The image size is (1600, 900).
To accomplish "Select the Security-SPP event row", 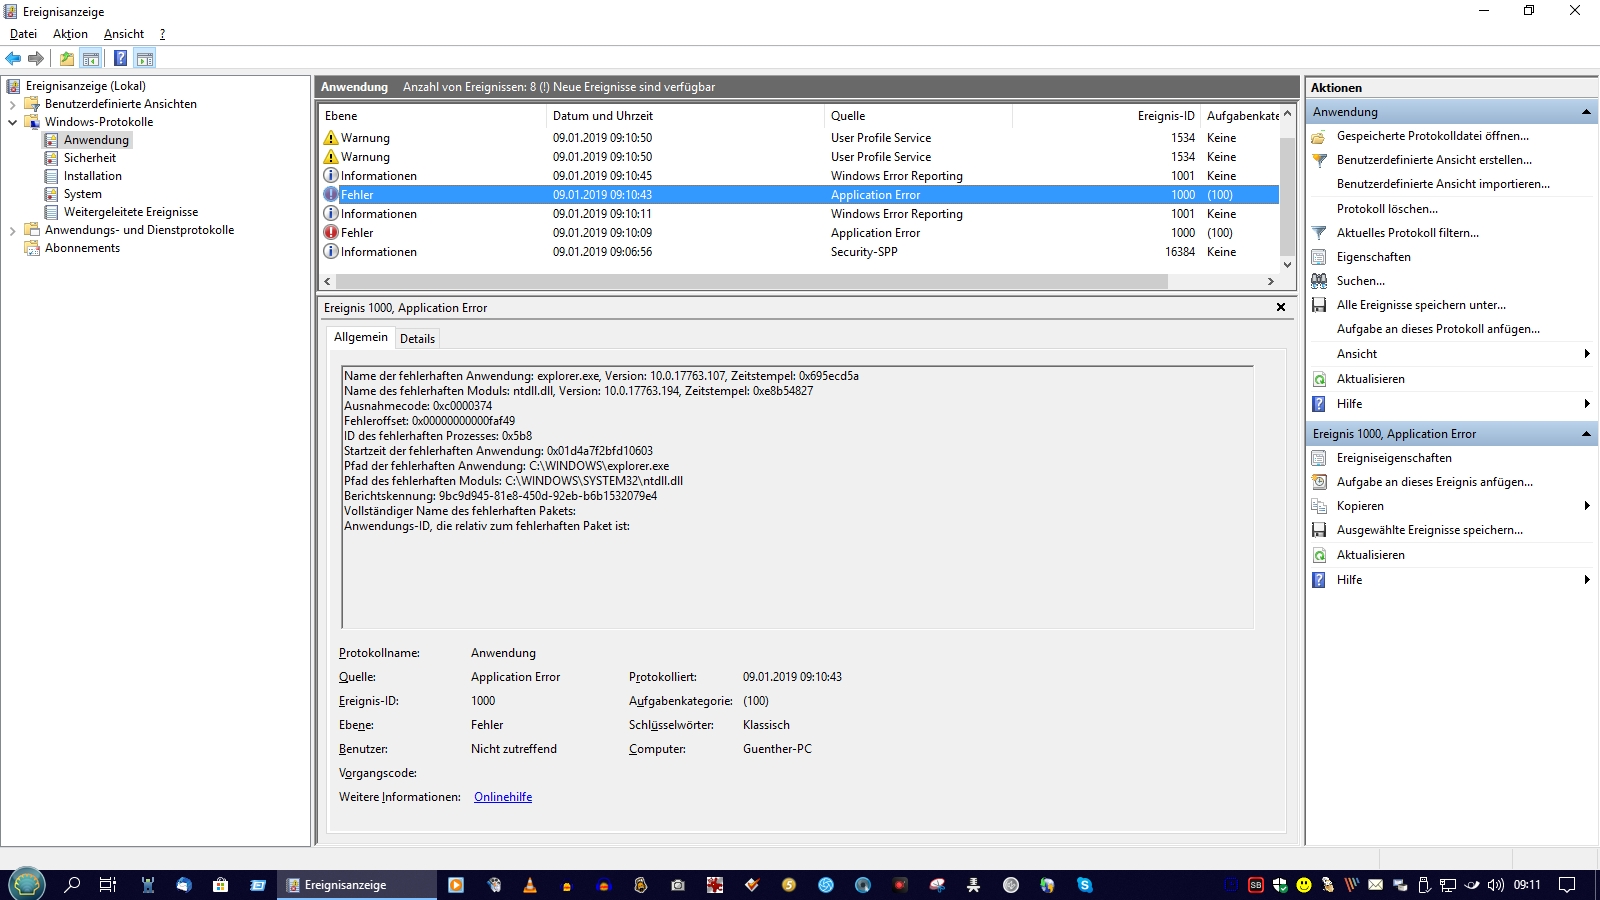I will click(x=799, y=252).
